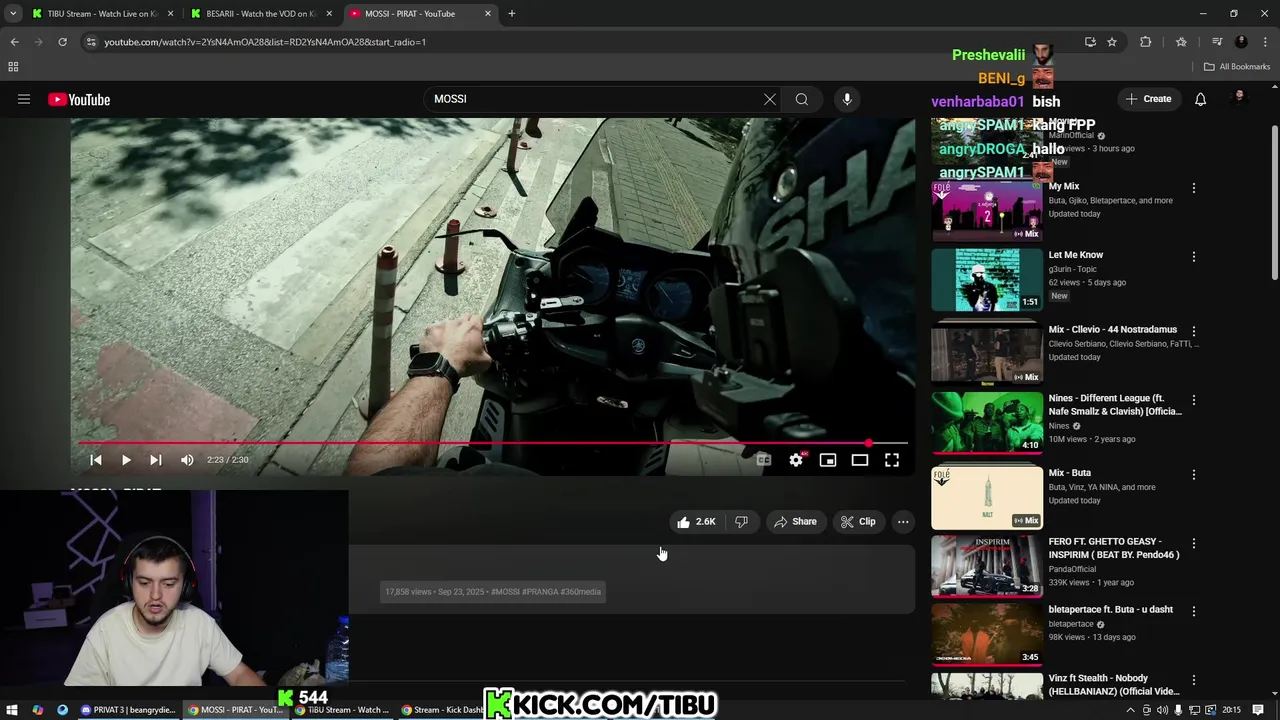Open the taskbar clock showing 20:15

(x=1232, y=710)
